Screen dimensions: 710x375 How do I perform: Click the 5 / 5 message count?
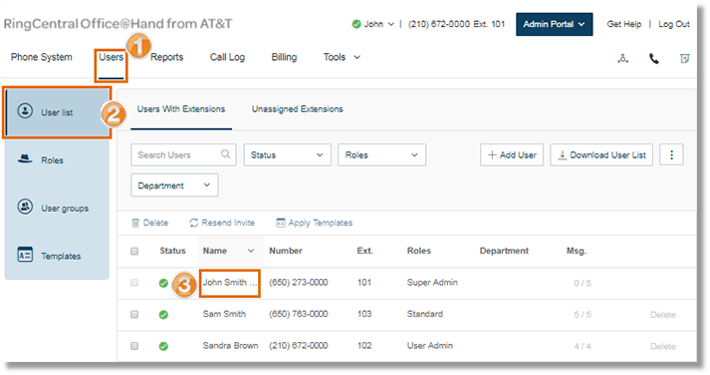click(582, 315)
